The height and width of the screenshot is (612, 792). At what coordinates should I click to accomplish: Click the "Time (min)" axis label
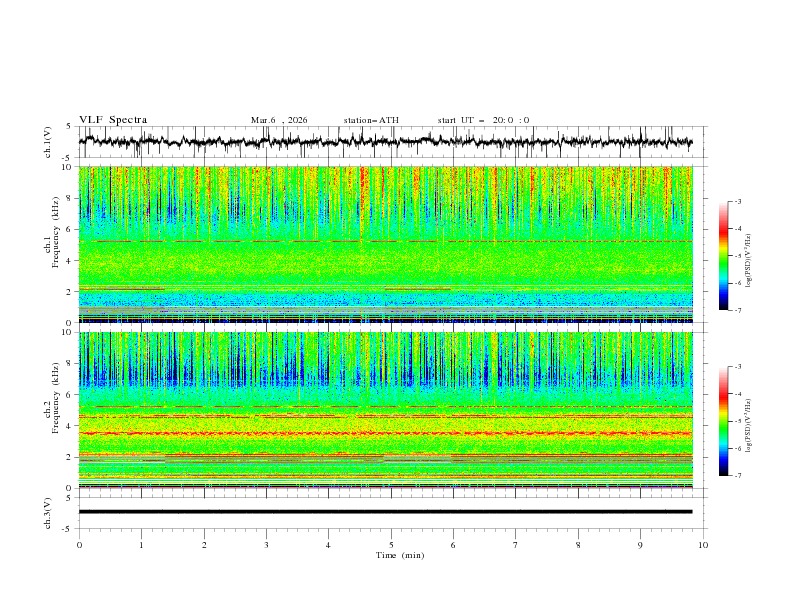(x=400, y=555)
